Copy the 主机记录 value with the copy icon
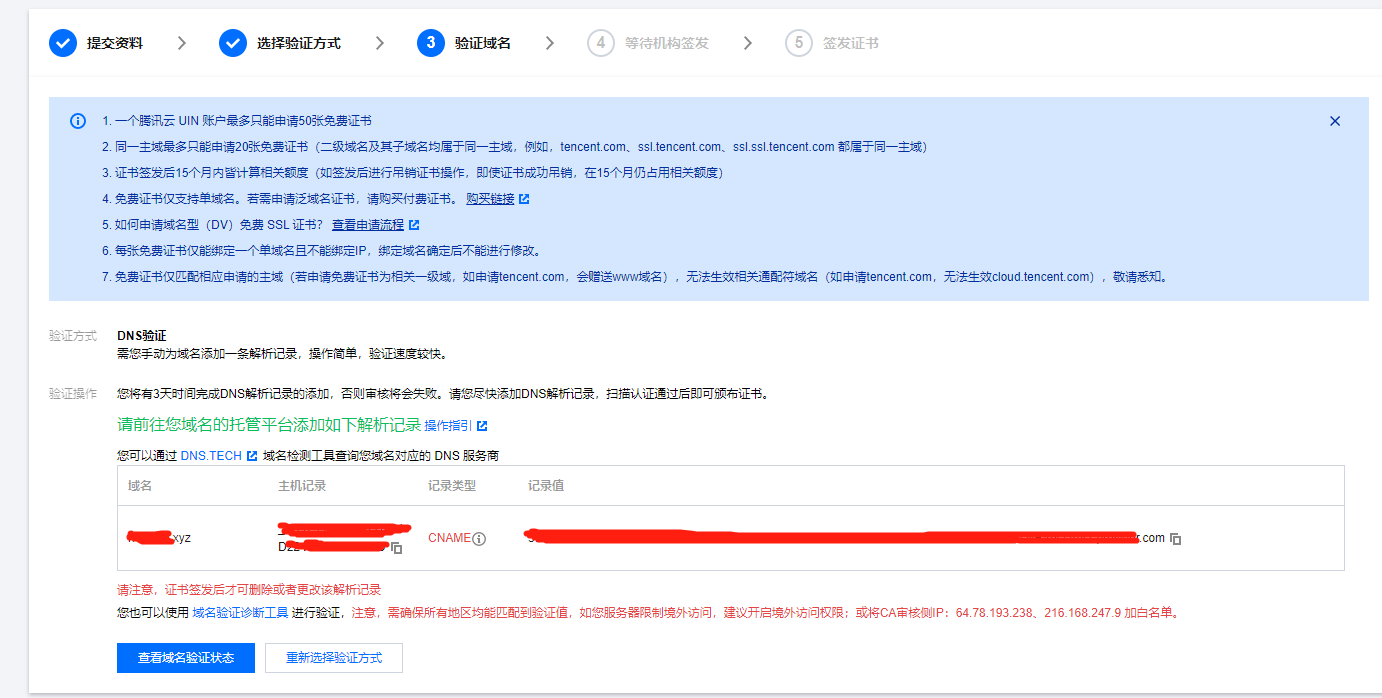 click(397, 548)
